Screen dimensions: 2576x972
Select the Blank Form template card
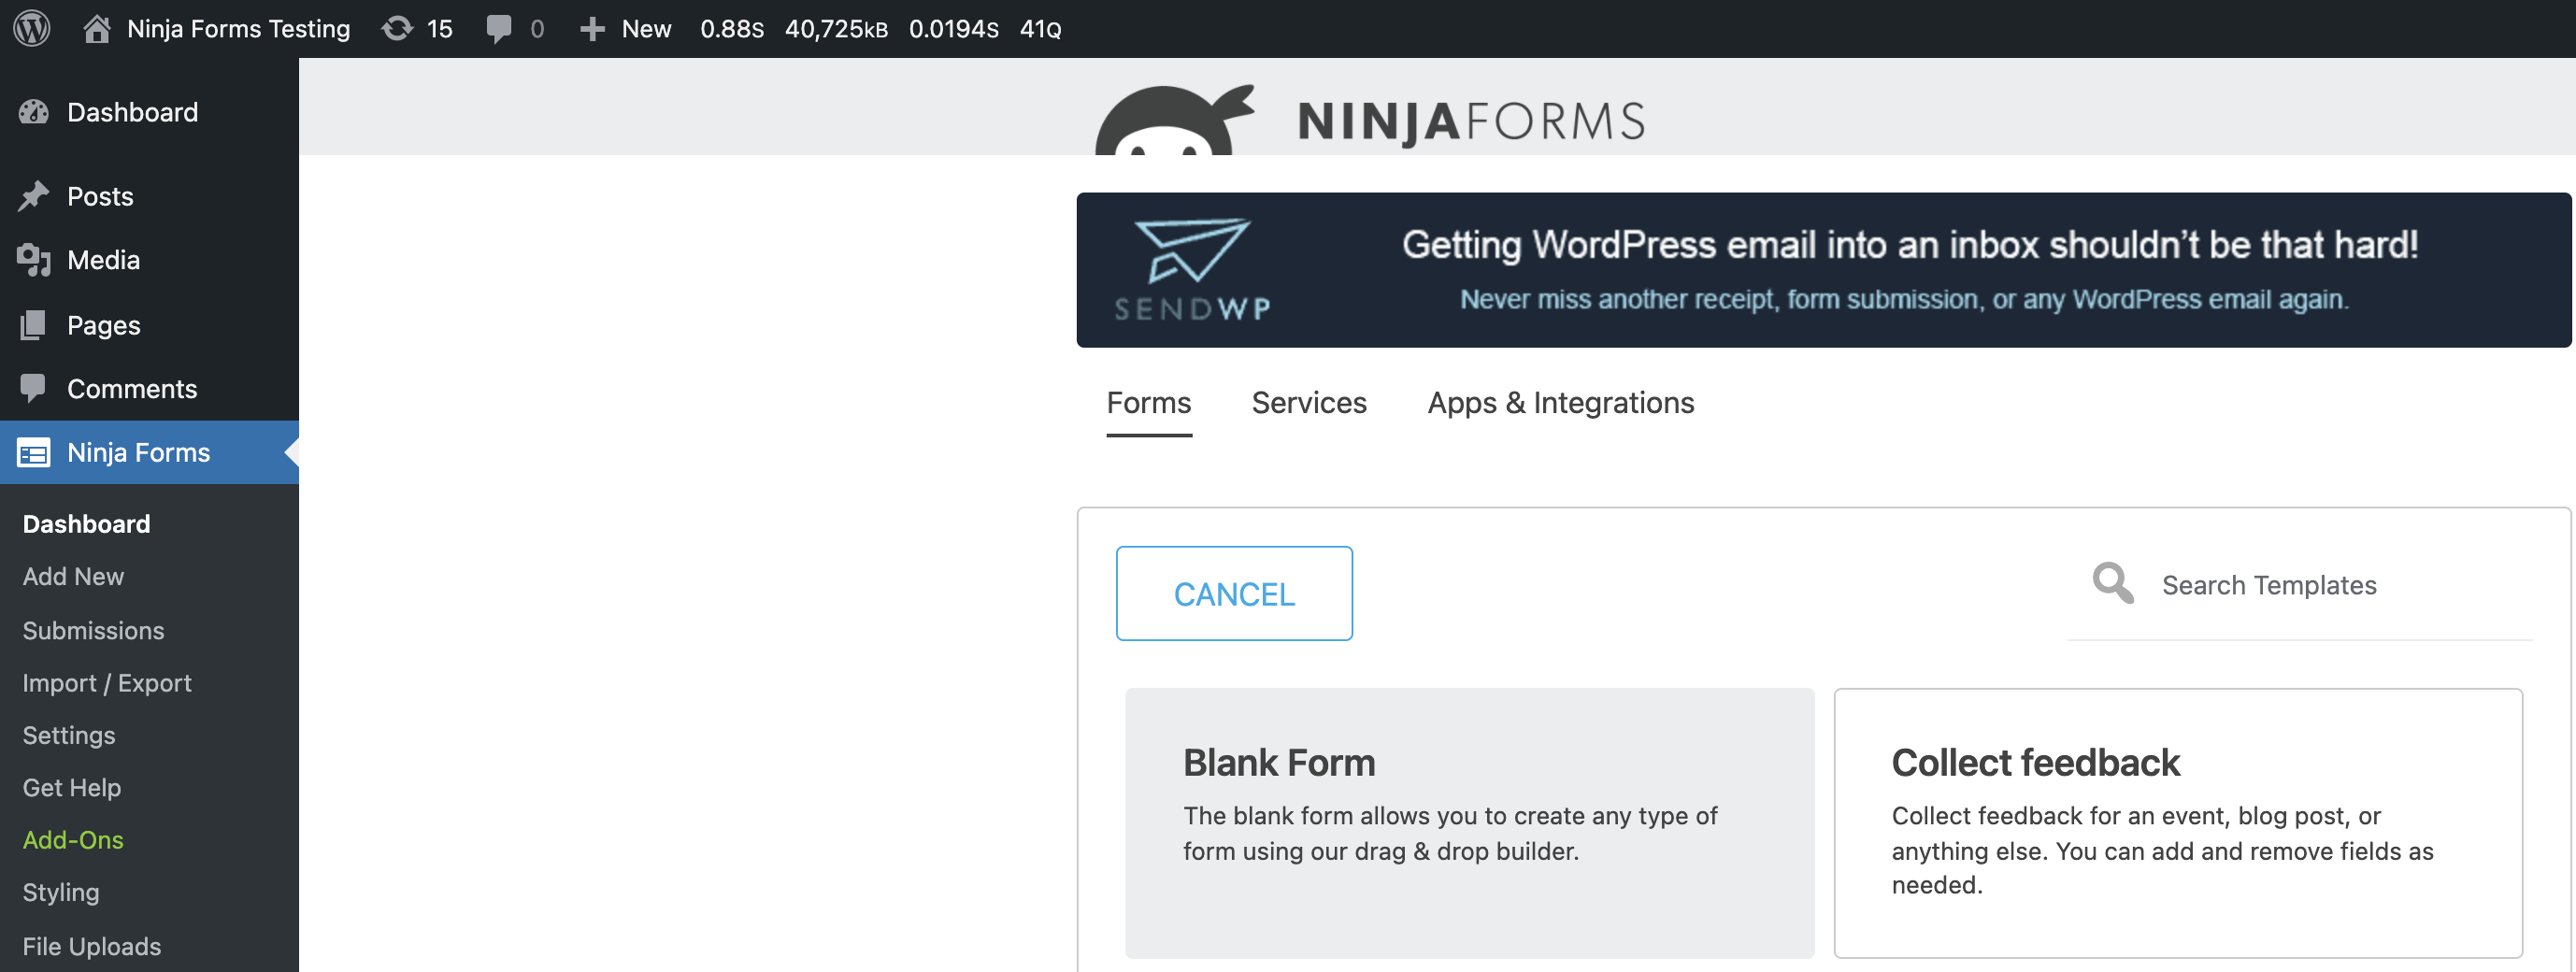click(1468, 822)
